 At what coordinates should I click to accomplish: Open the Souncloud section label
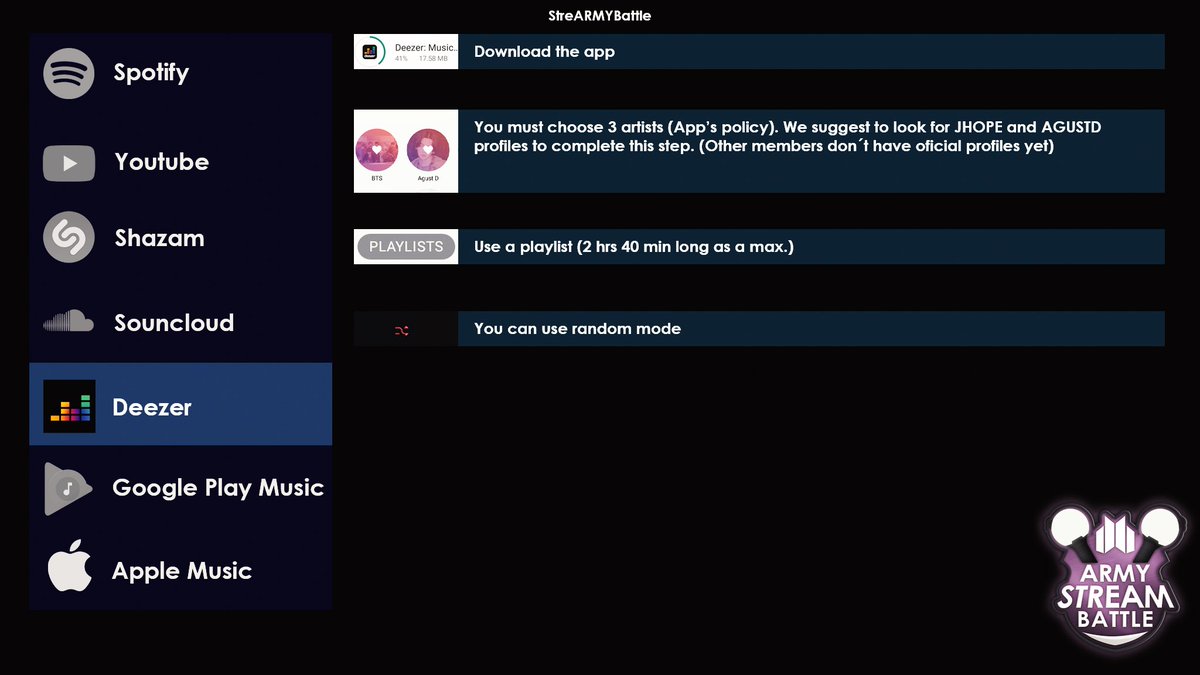(x=174, y=323)
